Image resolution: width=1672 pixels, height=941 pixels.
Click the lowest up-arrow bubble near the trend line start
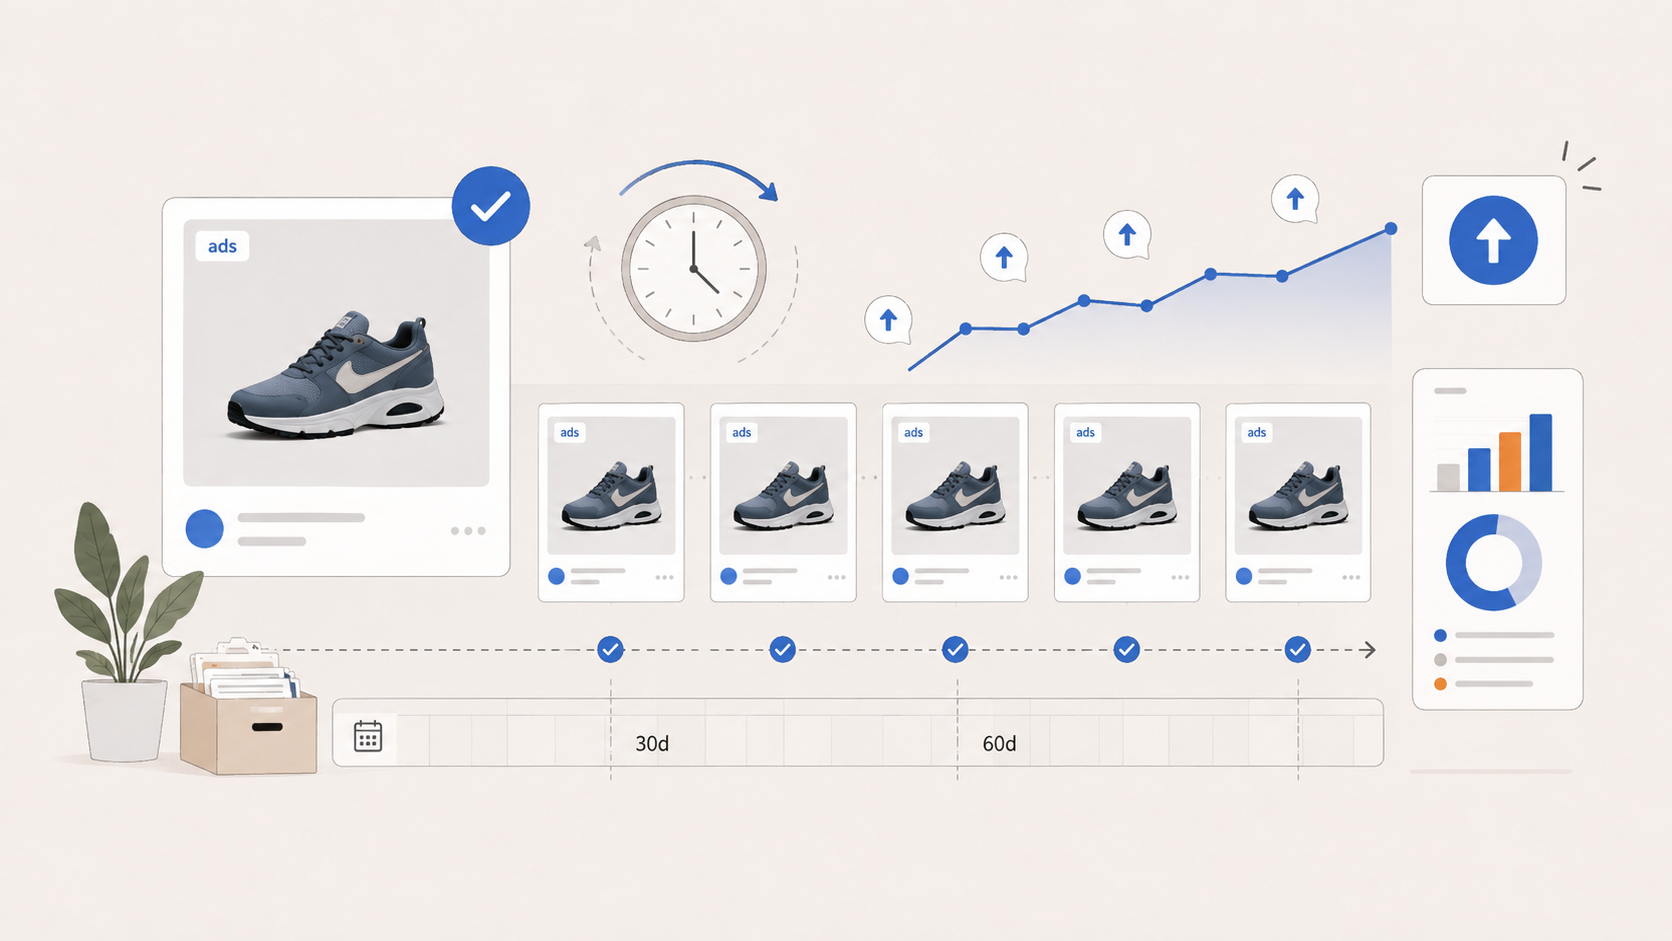[x=888, y=320]
